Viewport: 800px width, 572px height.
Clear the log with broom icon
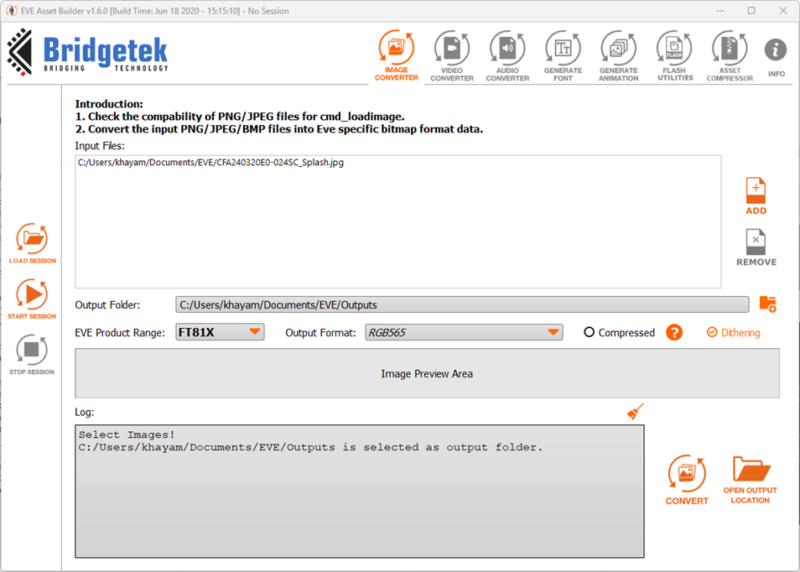click(635, 411)
